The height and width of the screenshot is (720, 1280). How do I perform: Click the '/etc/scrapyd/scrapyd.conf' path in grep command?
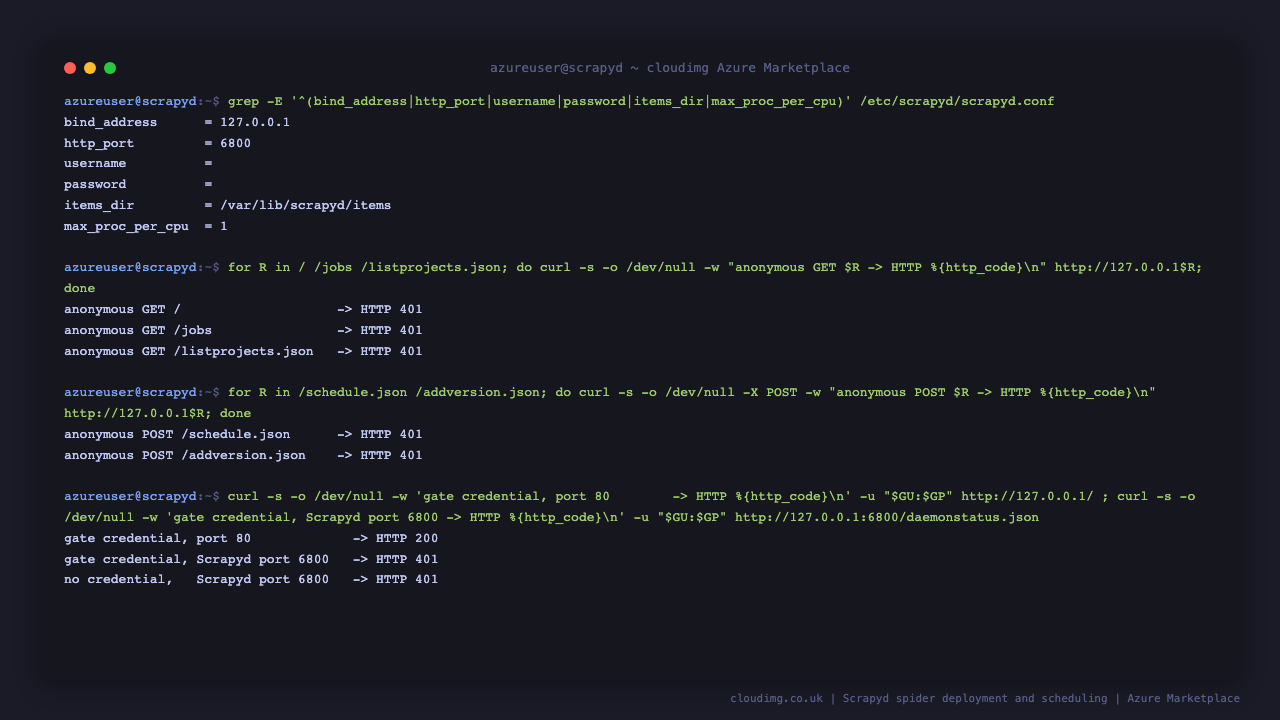(x=957, y=101)
